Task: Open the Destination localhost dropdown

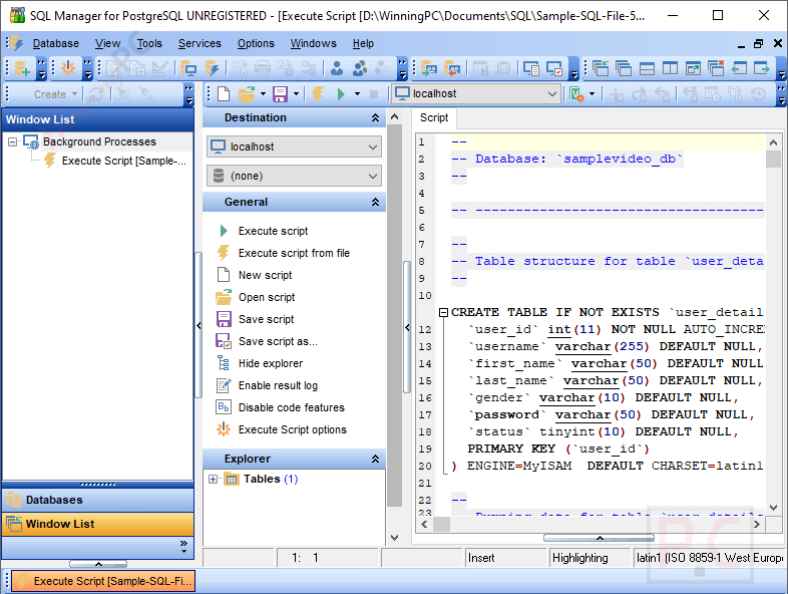Action: click(294, 147)
